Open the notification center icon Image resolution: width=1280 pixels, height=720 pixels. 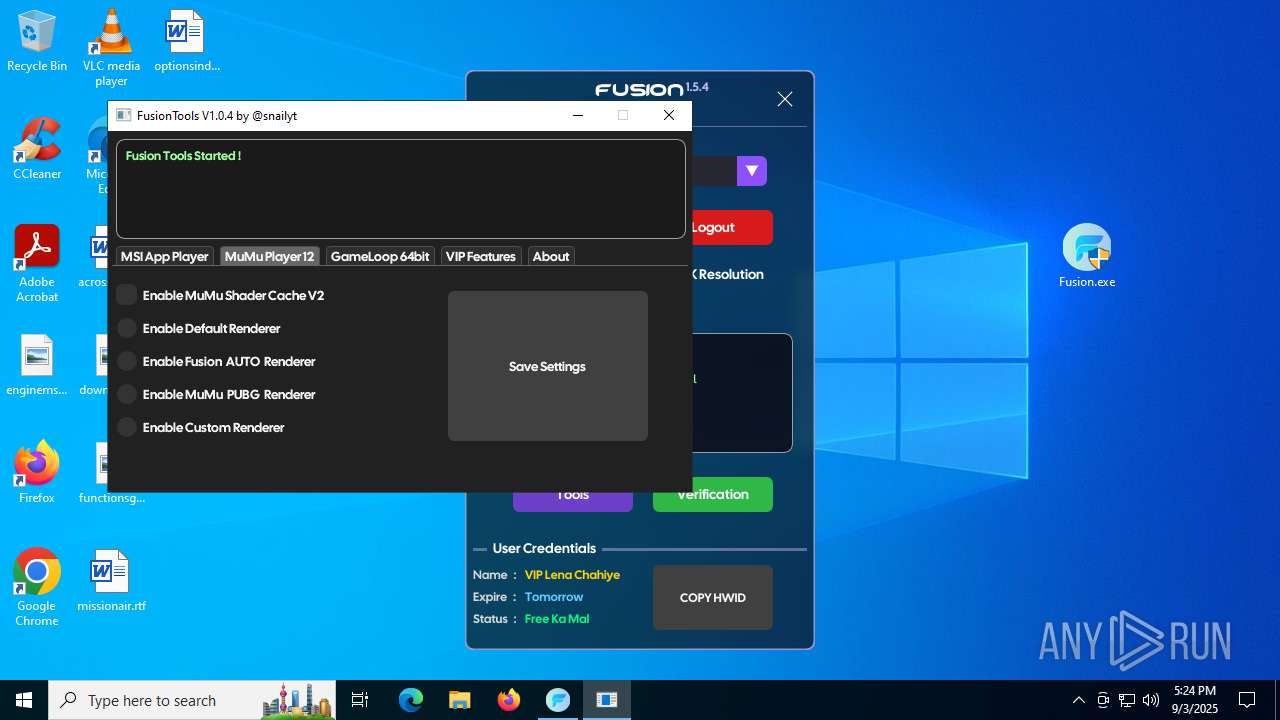tap(1247, 700)
